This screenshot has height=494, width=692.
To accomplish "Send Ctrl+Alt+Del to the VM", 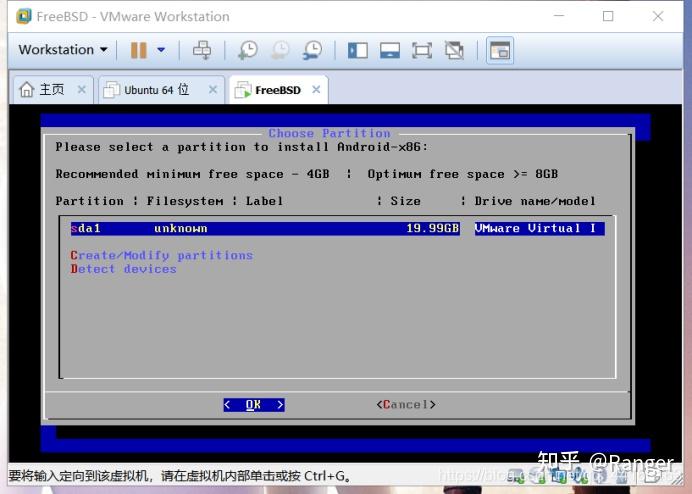I will (x=202, y=50).
